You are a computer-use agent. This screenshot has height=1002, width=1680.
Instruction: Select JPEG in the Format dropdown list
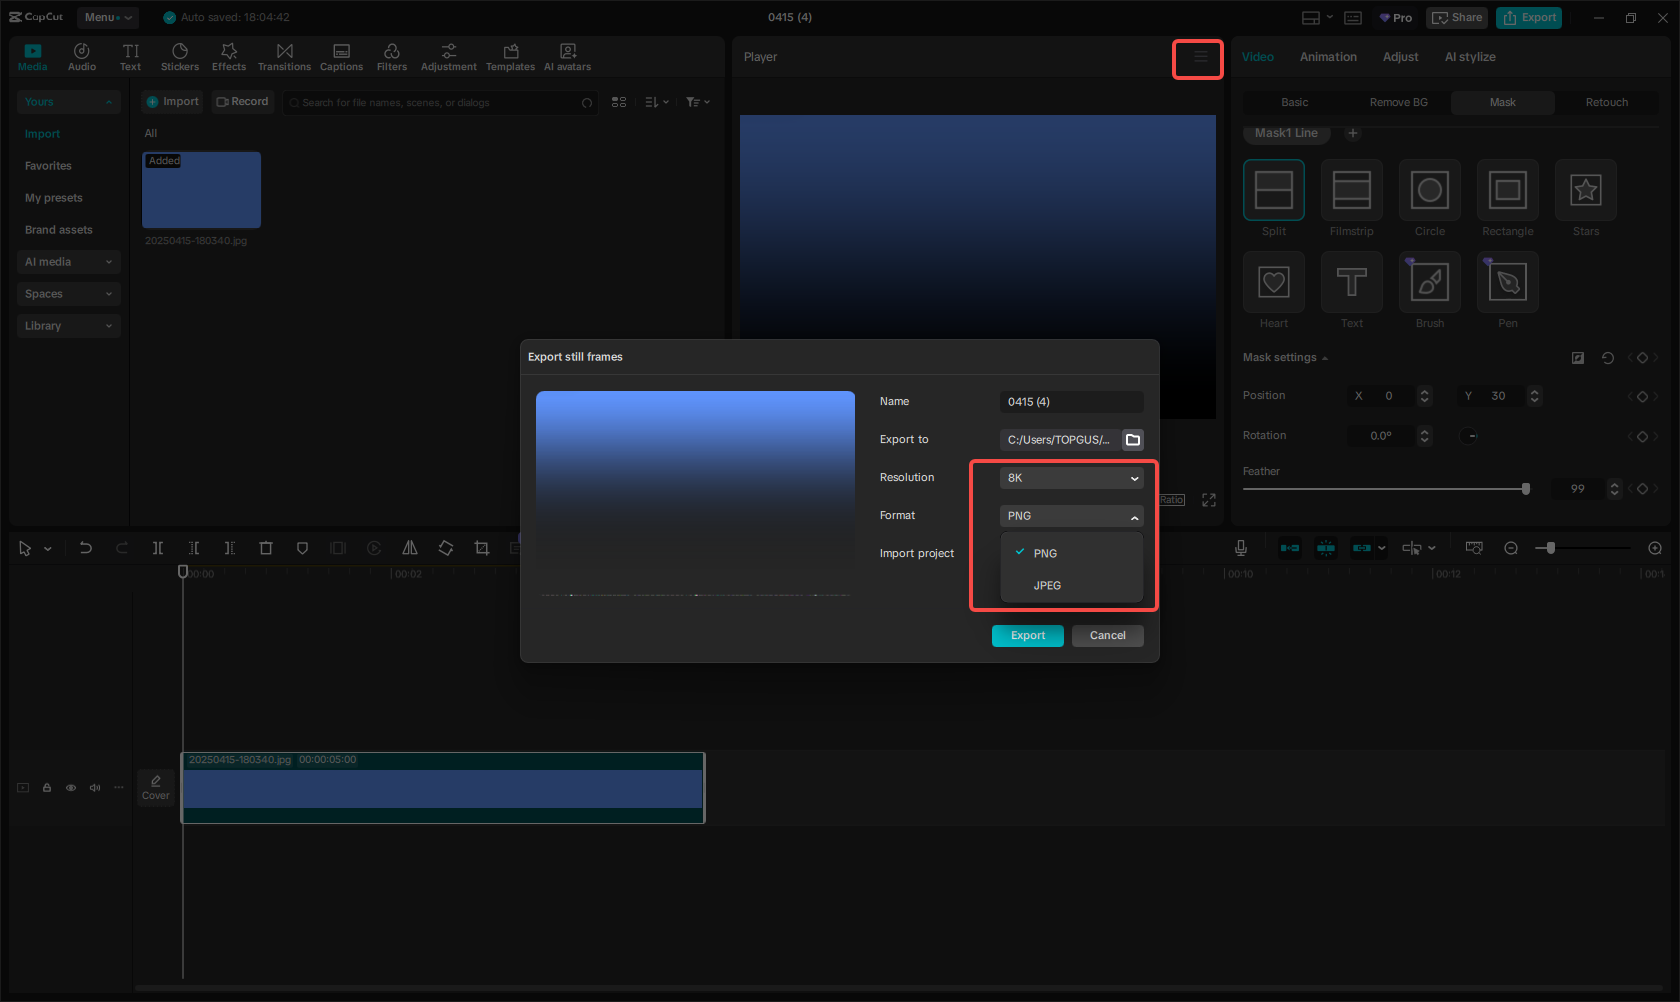tap(1047, 585)
